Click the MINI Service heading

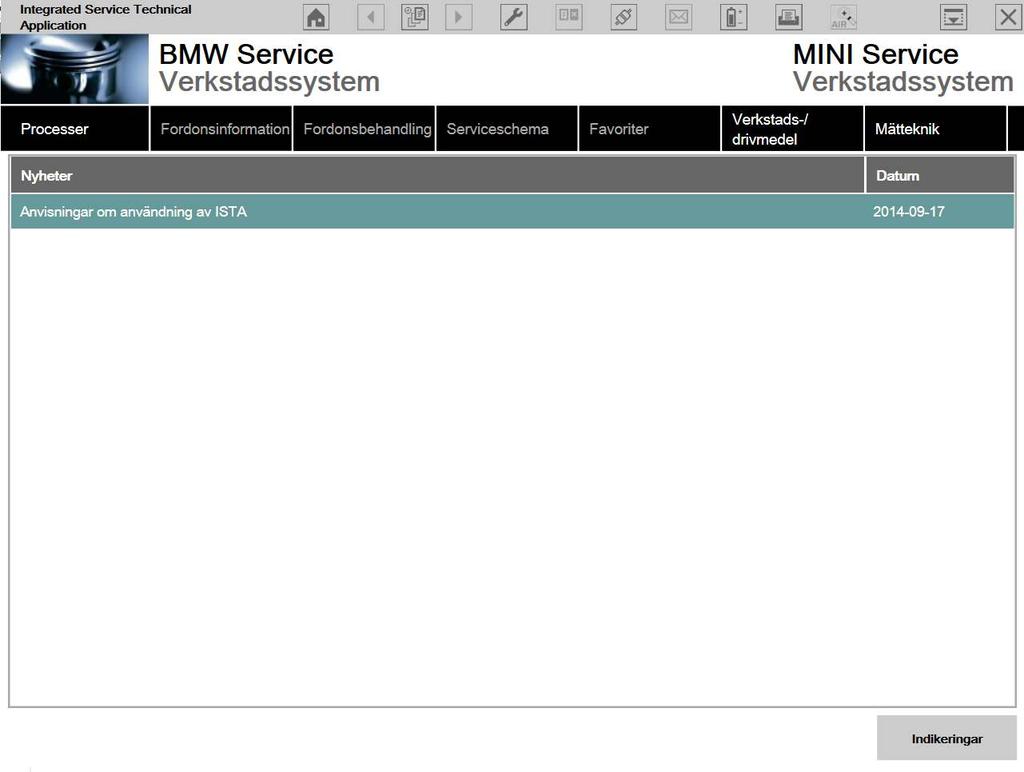coord(876,54)
